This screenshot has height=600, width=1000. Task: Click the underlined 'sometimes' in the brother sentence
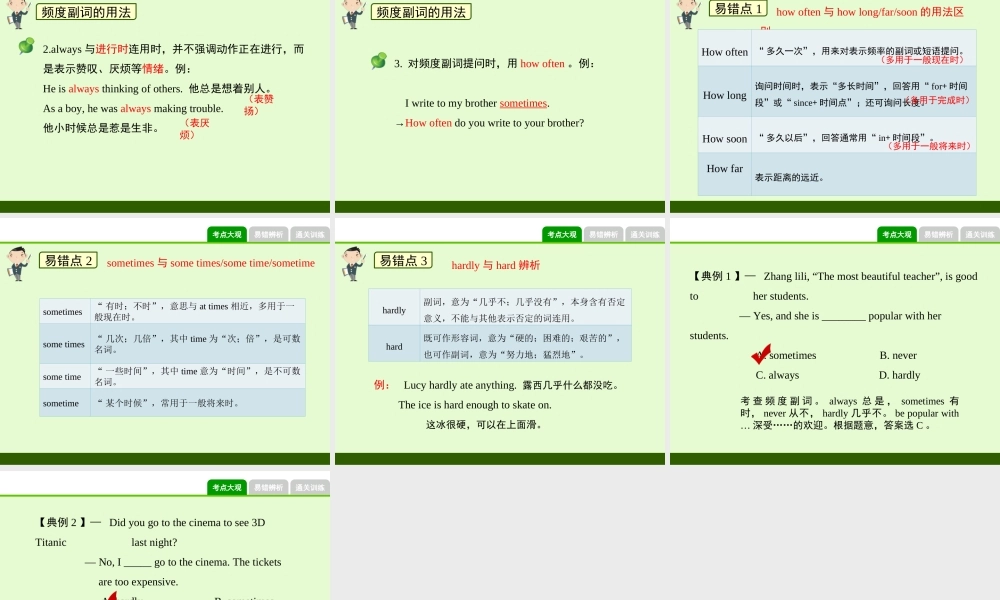click(523, 103)
